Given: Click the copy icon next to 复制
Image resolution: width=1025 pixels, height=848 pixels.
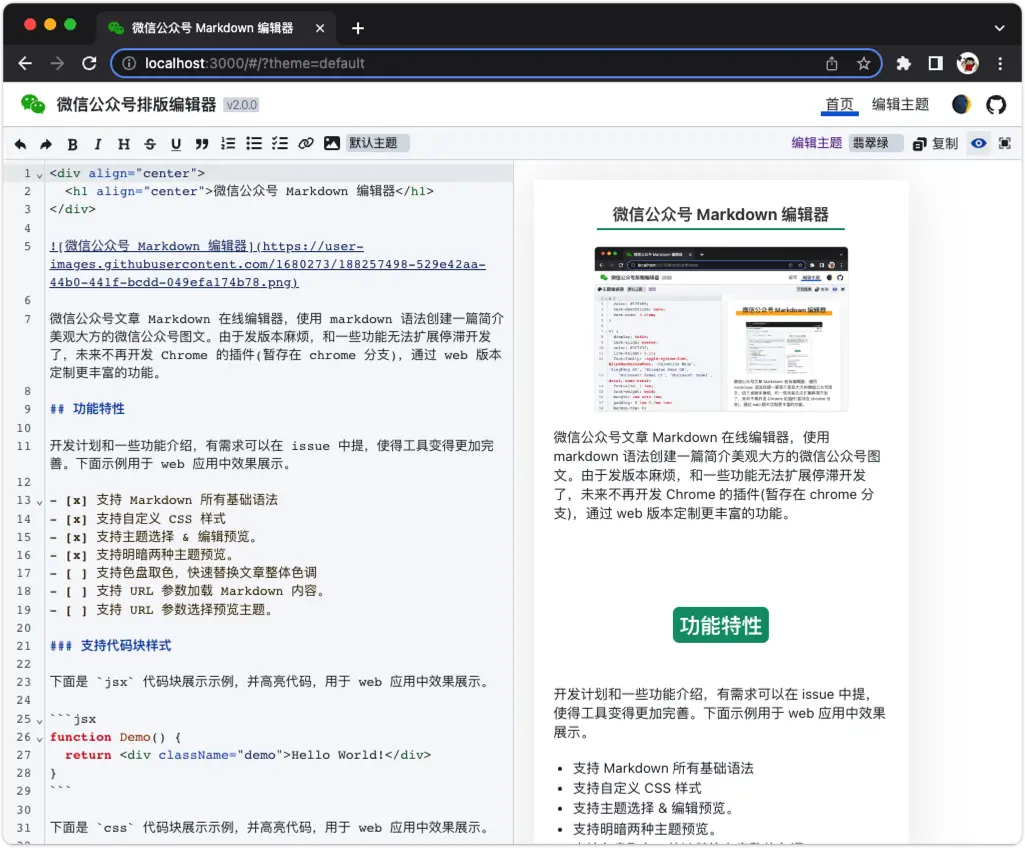Looking at the screenshot, I should pyautogui.click(x=919, y=144).
